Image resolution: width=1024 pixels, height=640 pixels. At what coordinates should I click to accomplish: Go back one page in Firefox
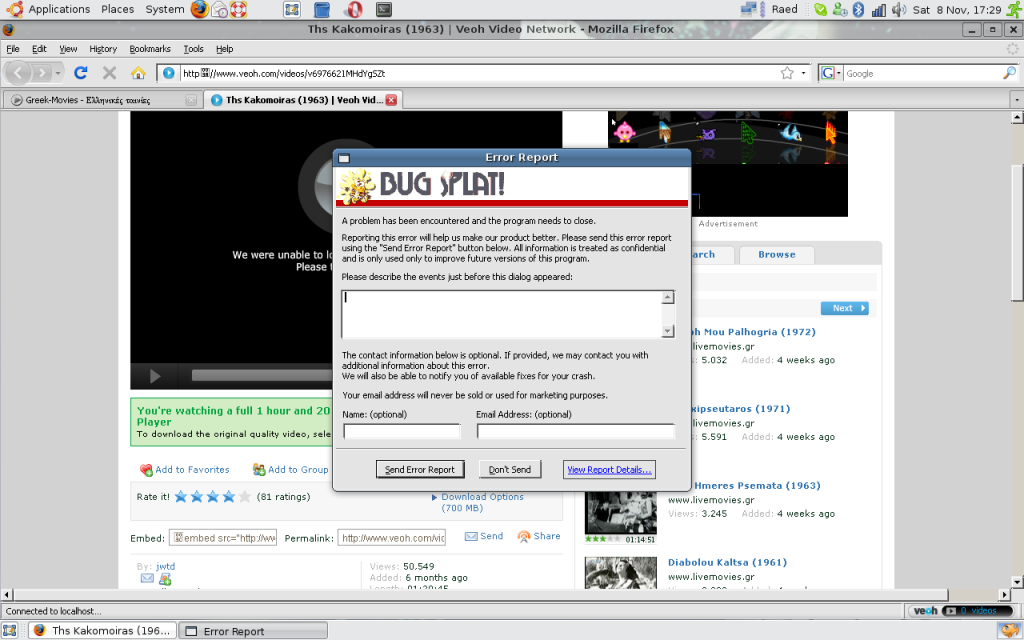pos(20,73)
